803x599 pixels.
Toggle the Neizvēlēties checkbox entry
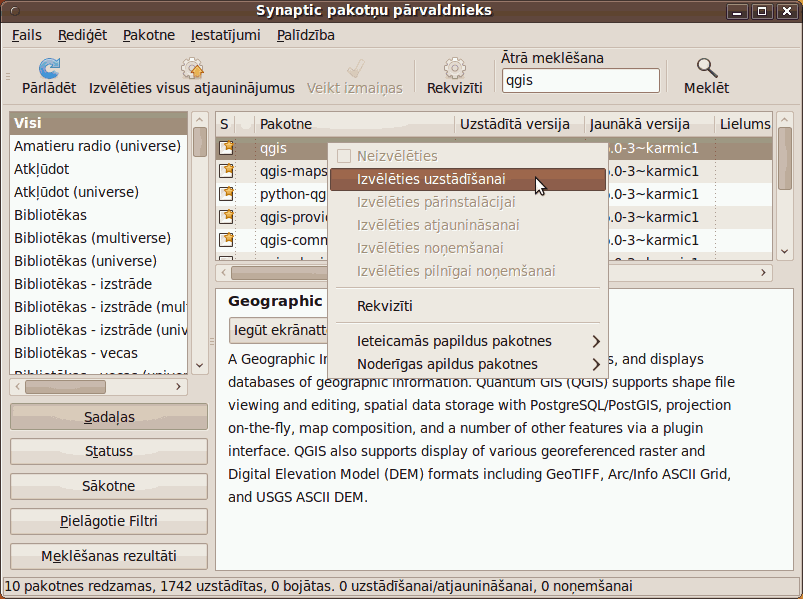point(344,156)
